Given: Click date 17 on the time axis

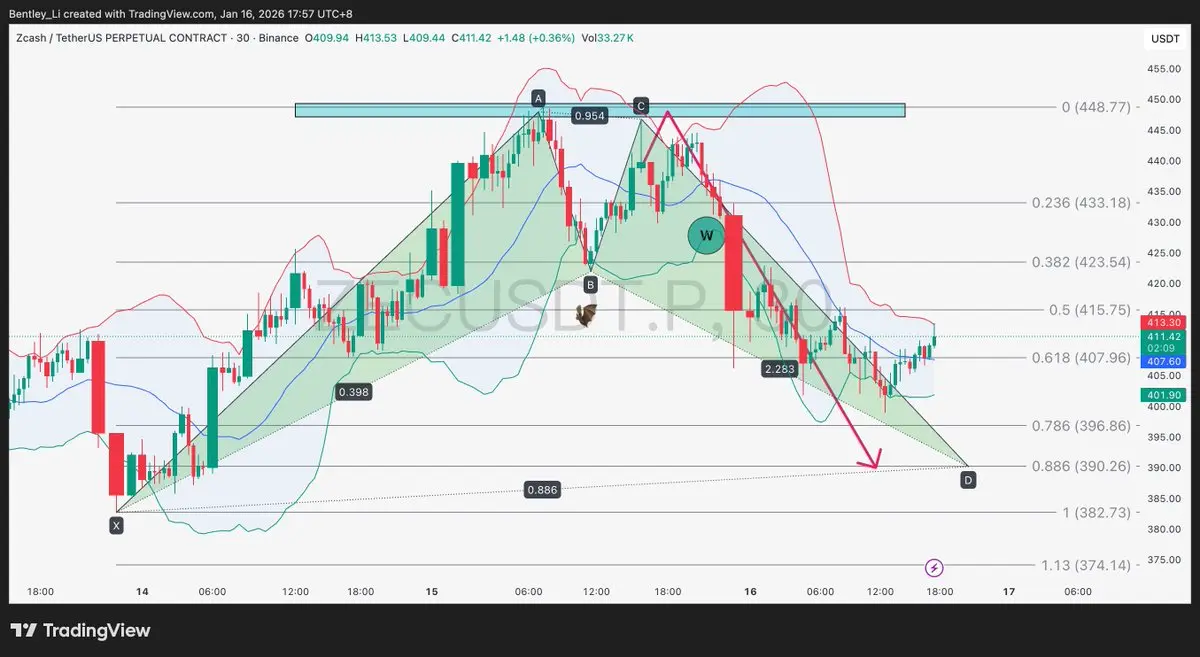Looking at the screenshot, I should pyautogui.click(x=1009, y=592).
